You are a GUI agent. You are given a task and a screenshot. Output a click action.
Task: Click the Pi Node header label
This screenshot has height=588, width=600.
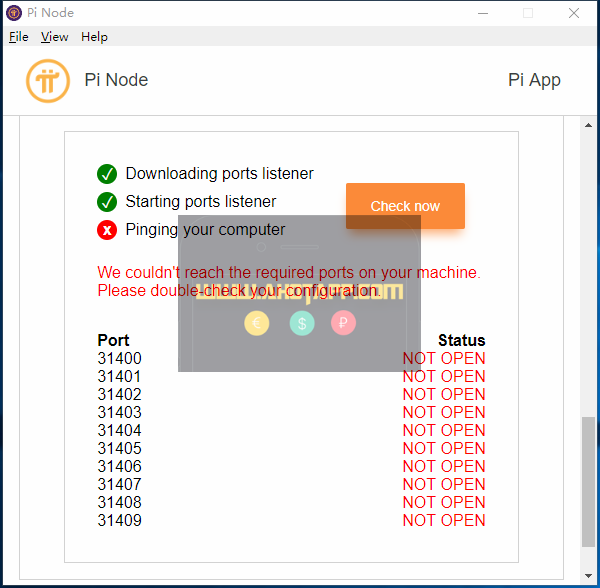[116, 80]
